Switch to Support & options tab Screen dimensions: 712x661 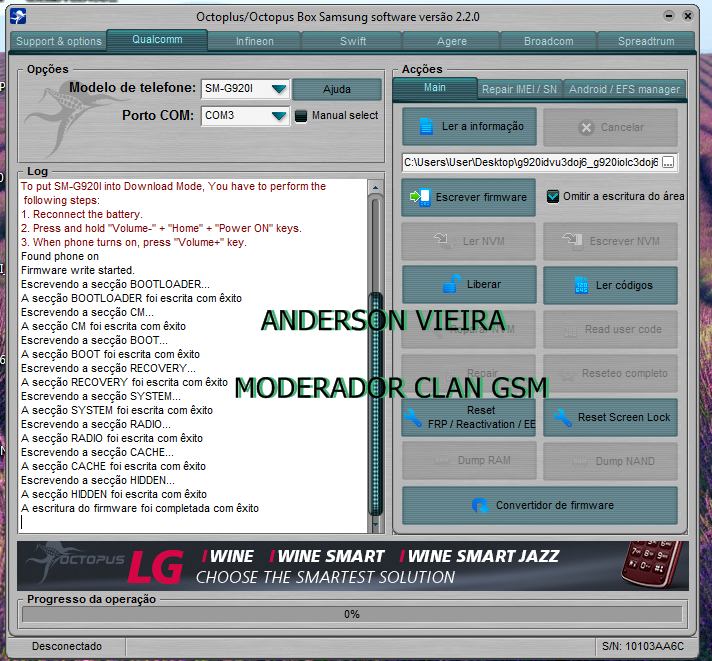59,41
